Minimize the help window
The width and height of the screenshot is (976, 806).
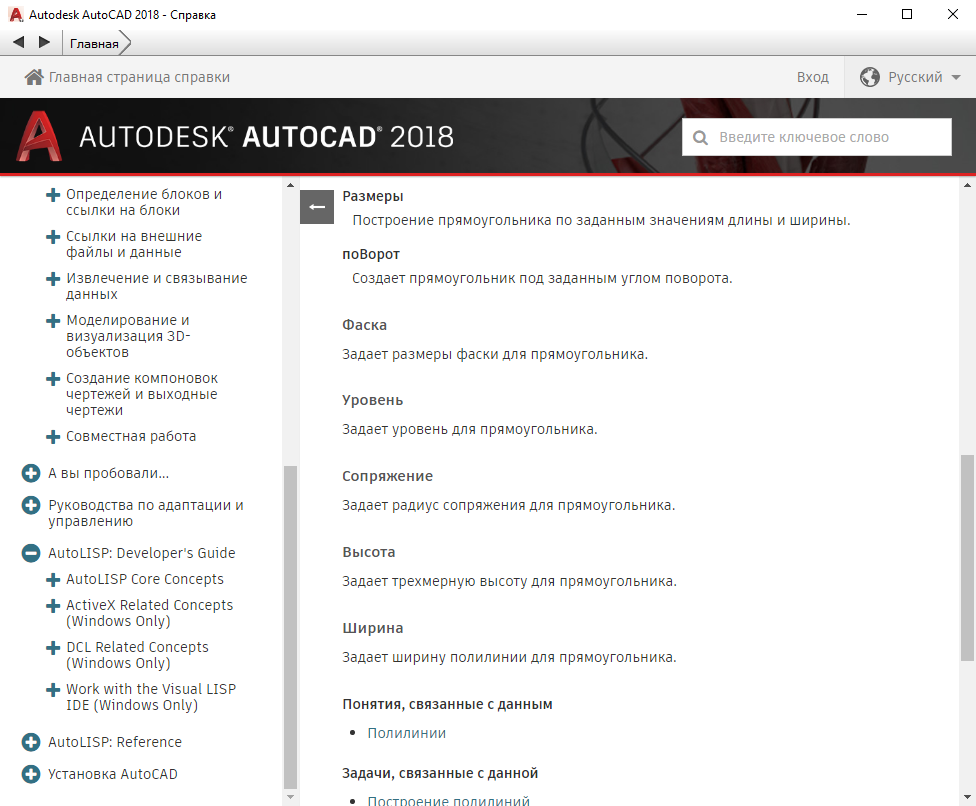pyautogui.click(x=862, y=14)
